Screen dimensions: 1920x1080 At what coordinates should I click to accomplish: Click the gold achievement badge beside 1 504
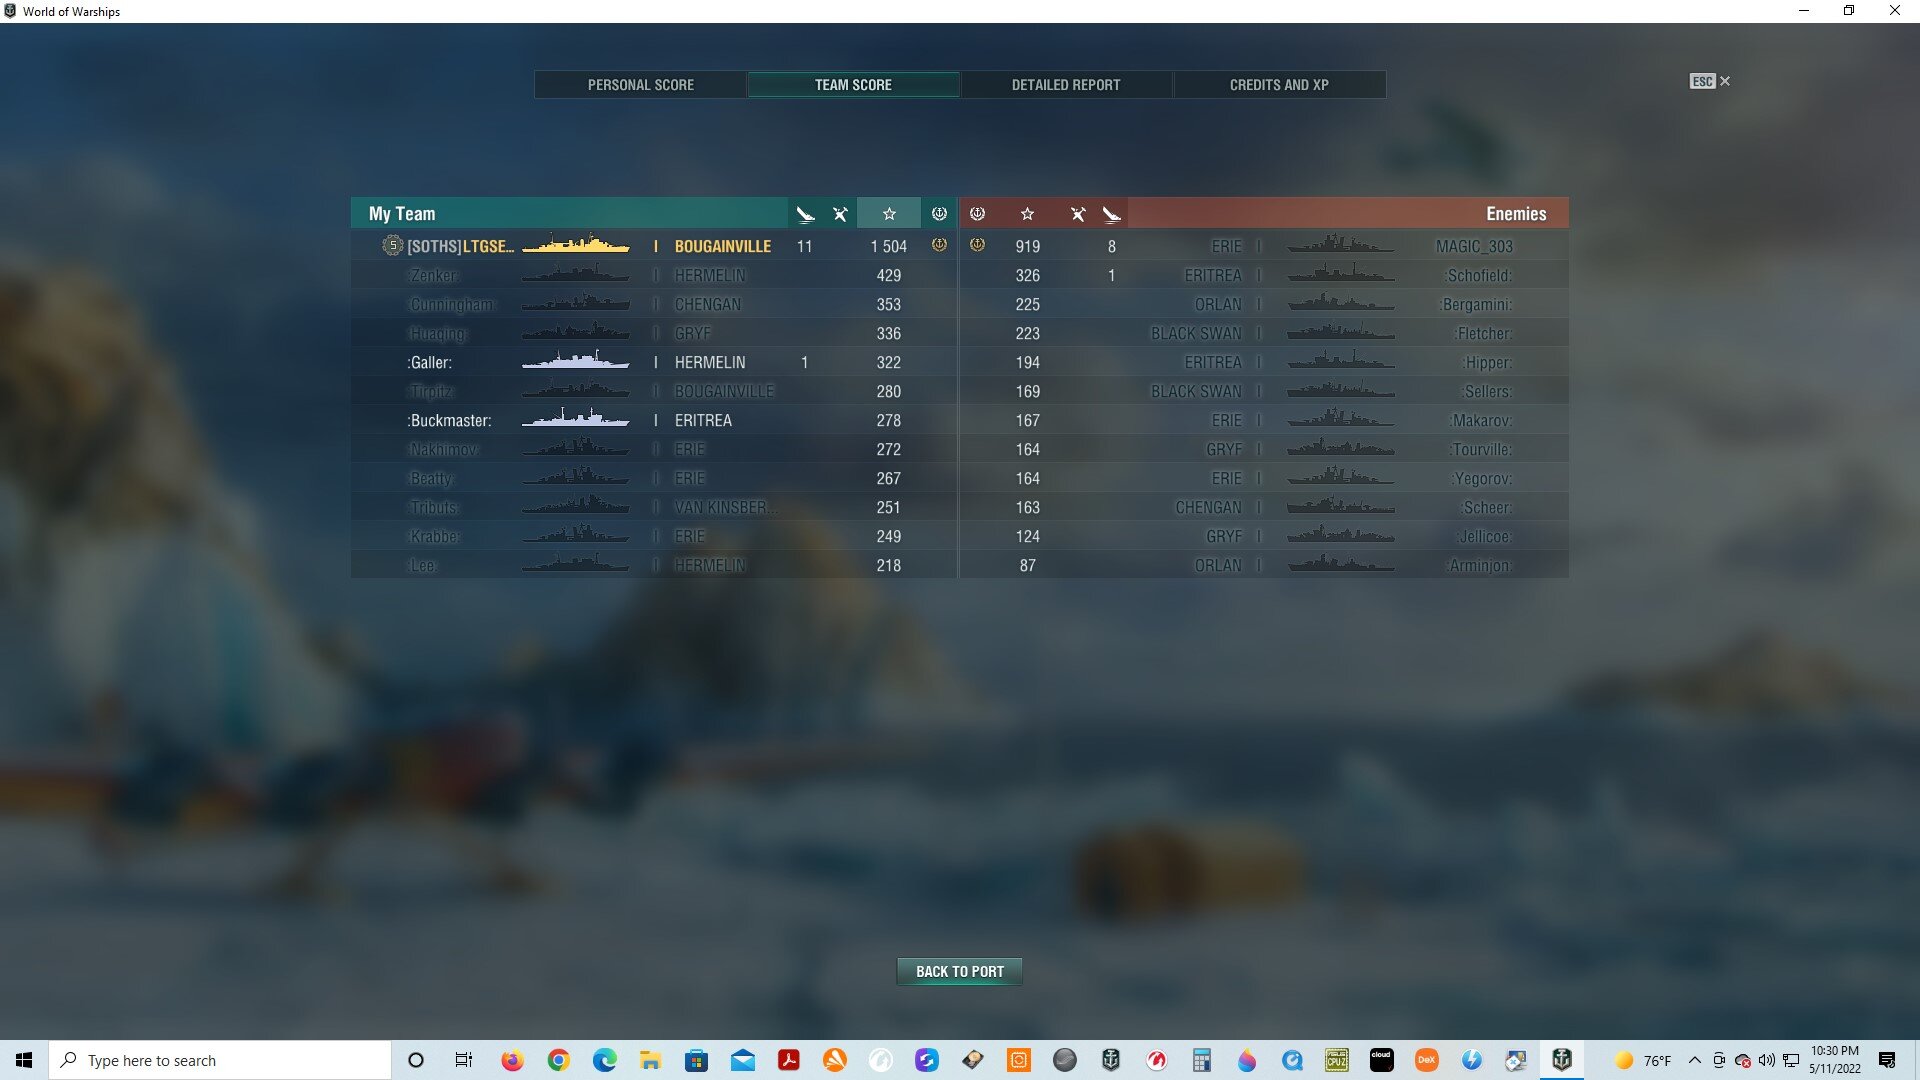[939, 245]
